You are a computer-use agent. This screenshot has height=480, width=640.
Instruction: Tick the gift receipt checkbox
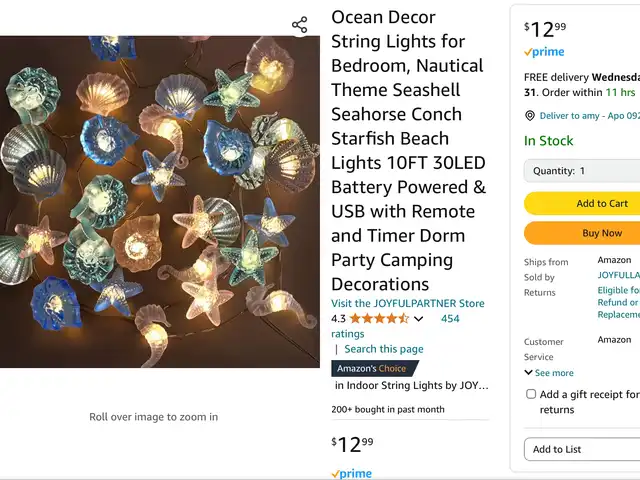[x=531, y=394]
